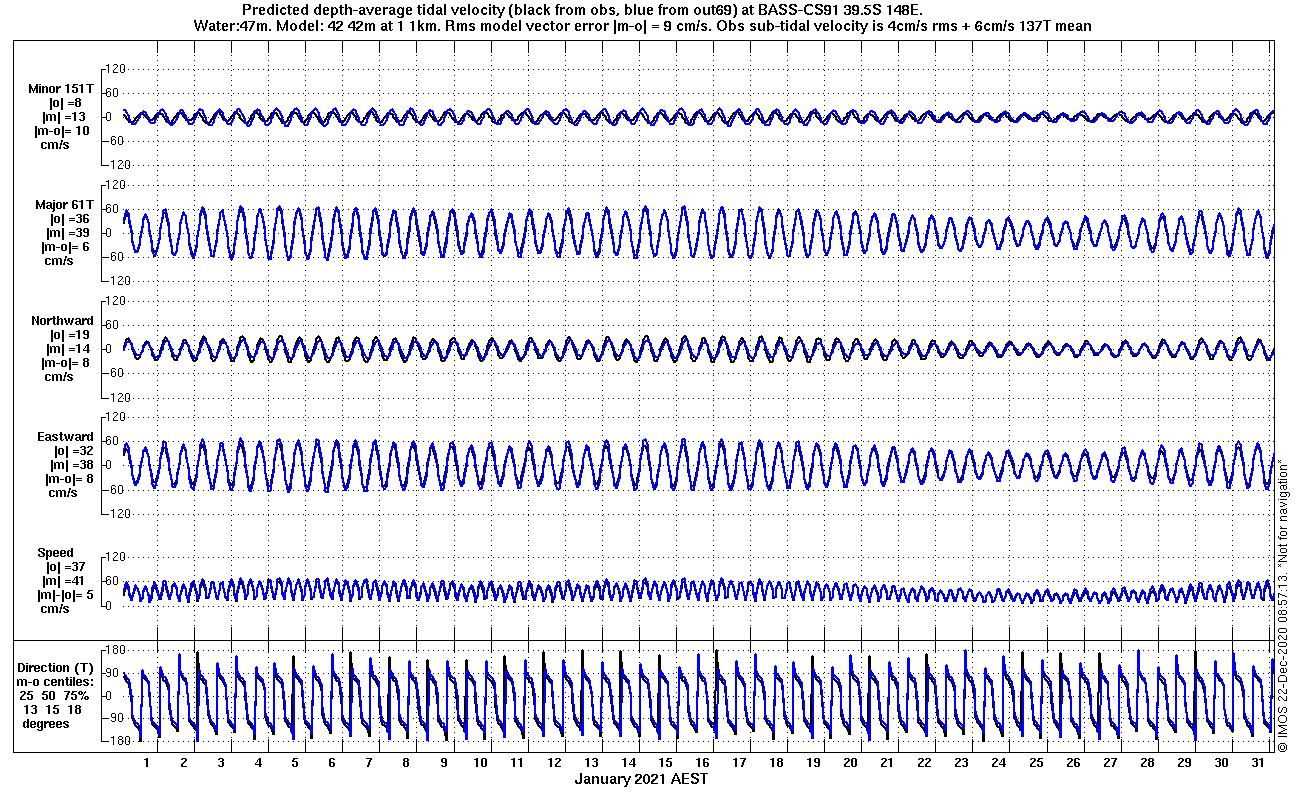This screenshot has width=1300, height=800.
Task: Click the '|m|-|o|= 5' value
Action: (64, 595)
